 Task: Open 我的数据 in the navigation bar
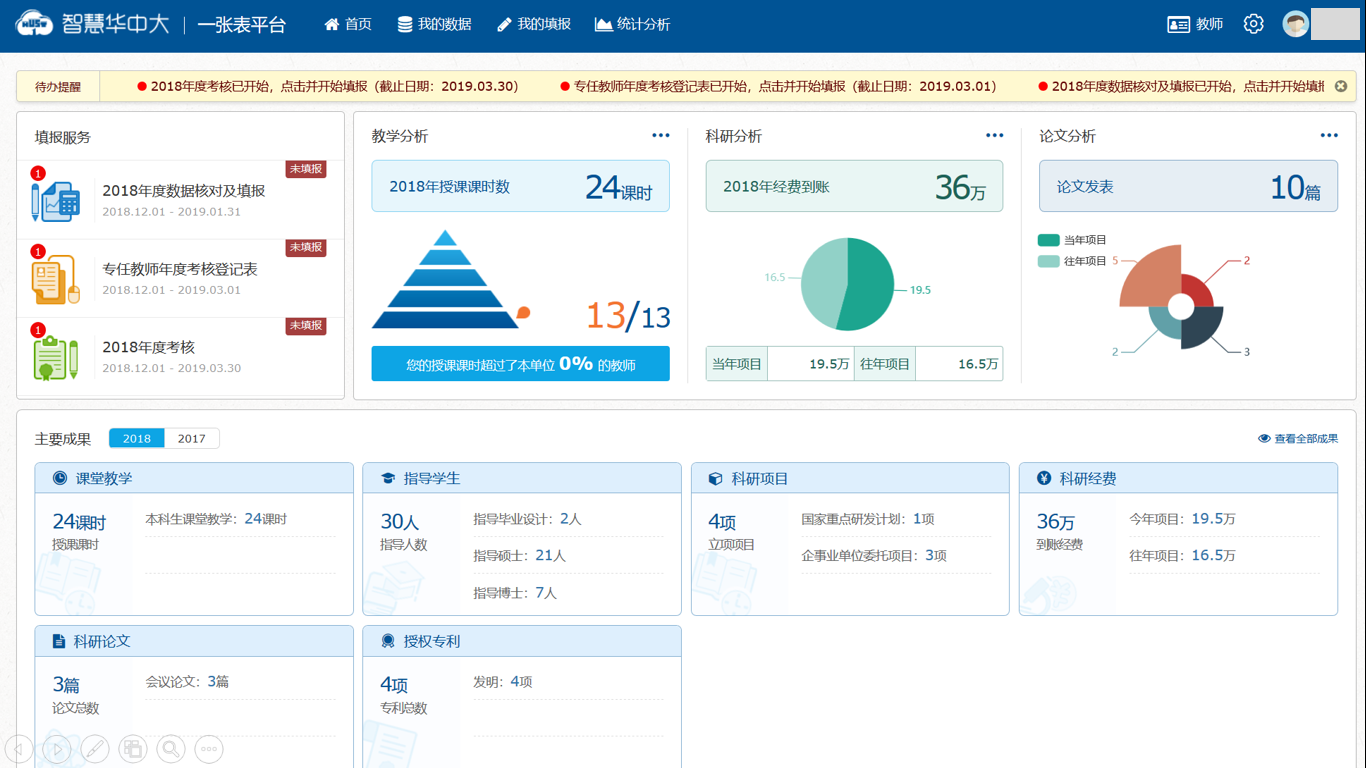click(x=434, y=24)
